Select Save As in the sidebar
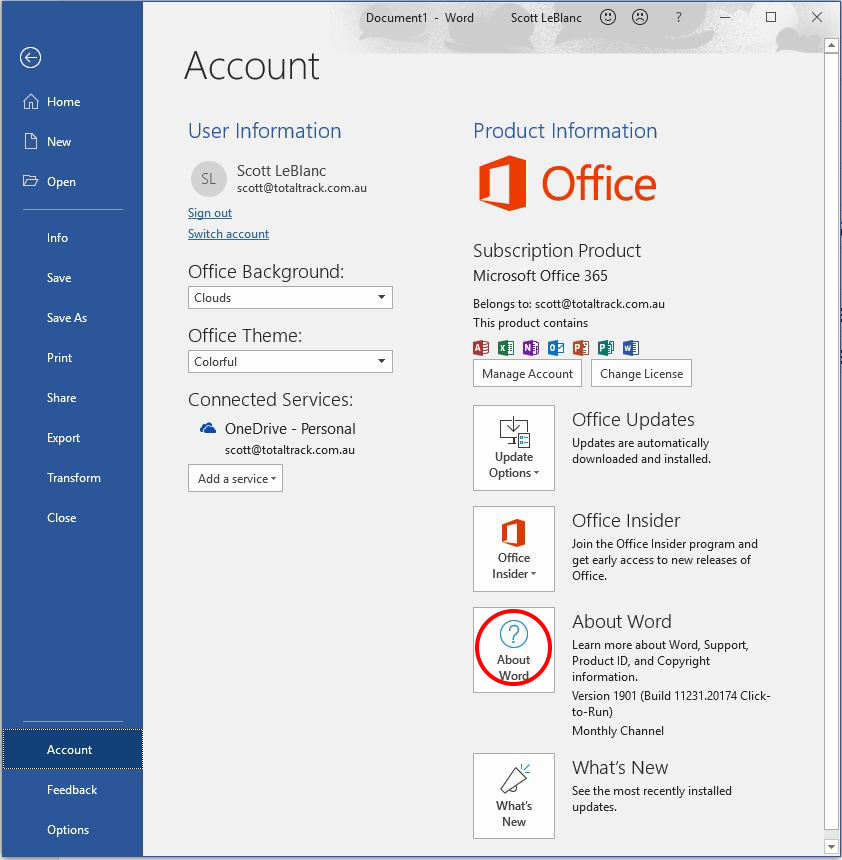This screenshot has width=842, height=860. 67,318
